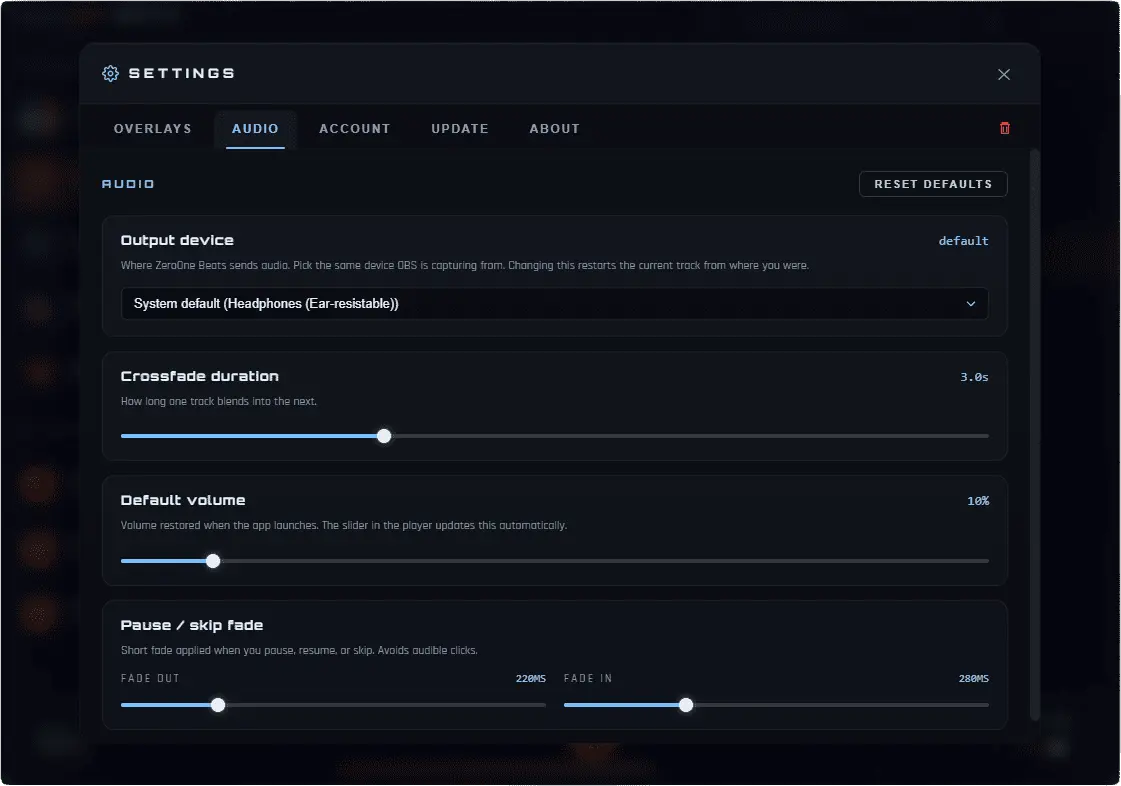Click the 'FADE IN' label
Image resolution: width=1121 pixels, height=786 pixels.
coord(588,679)
